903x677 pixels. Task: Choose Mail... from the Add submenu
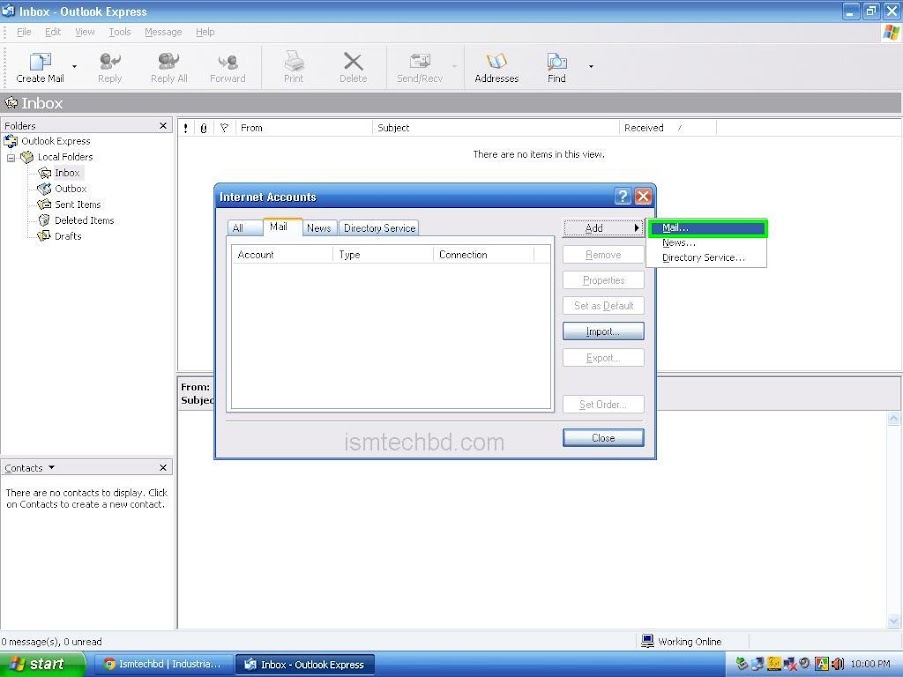[707, 228]
